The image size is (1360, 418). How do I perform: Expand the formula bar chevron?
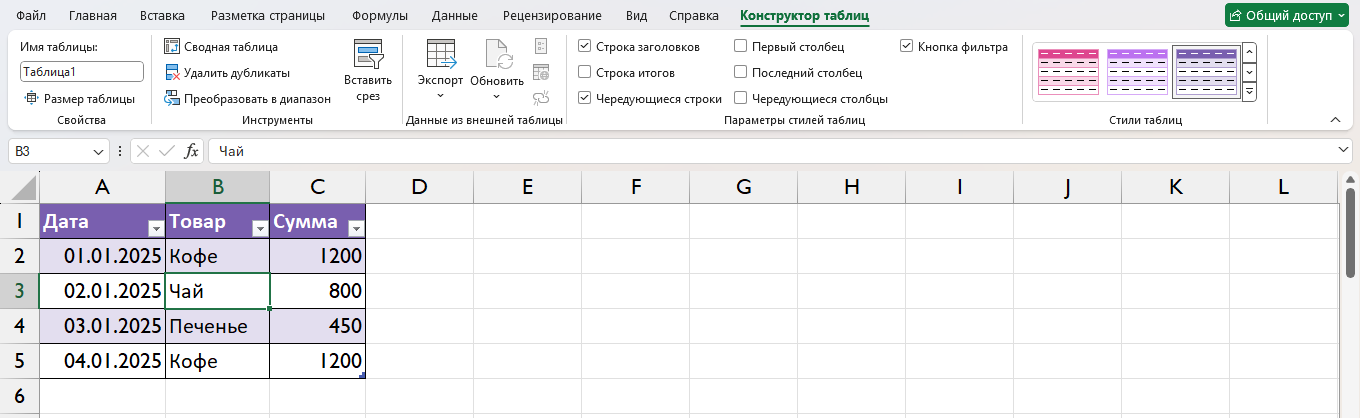[x=1343, y=150]
